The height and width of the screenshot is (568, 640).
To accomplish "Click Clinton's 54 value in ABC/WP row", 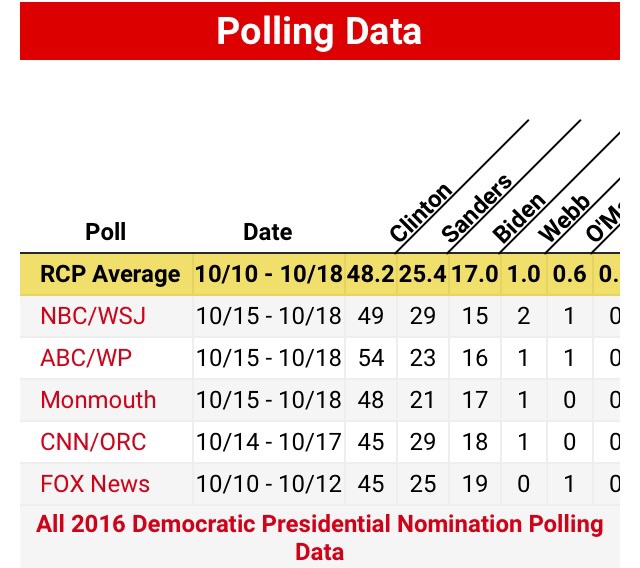I will click(371, 358).
